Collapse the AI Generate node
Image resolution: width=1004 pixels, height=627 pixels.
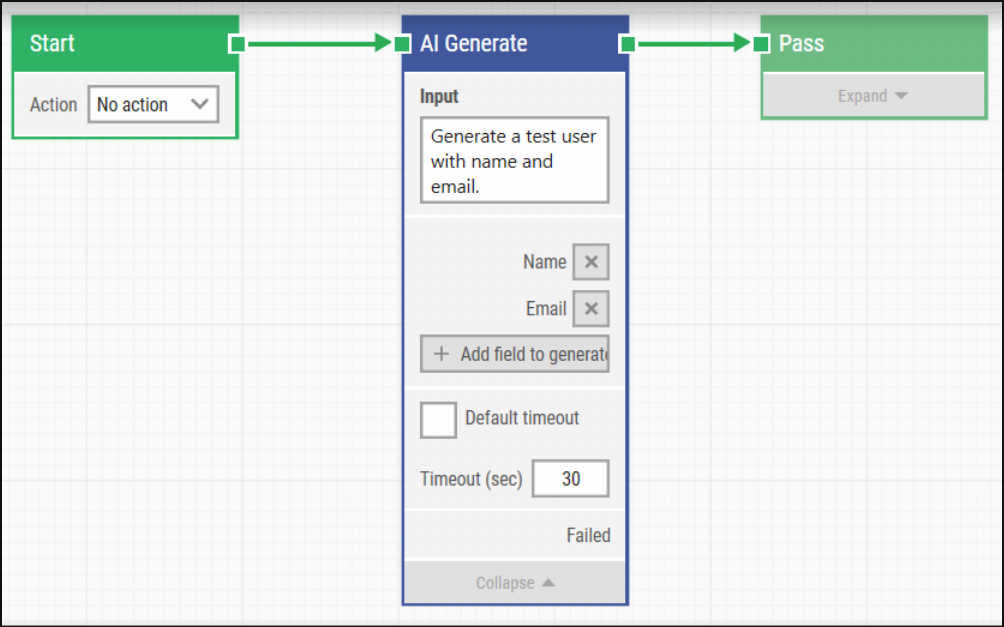tap(514, 582)
